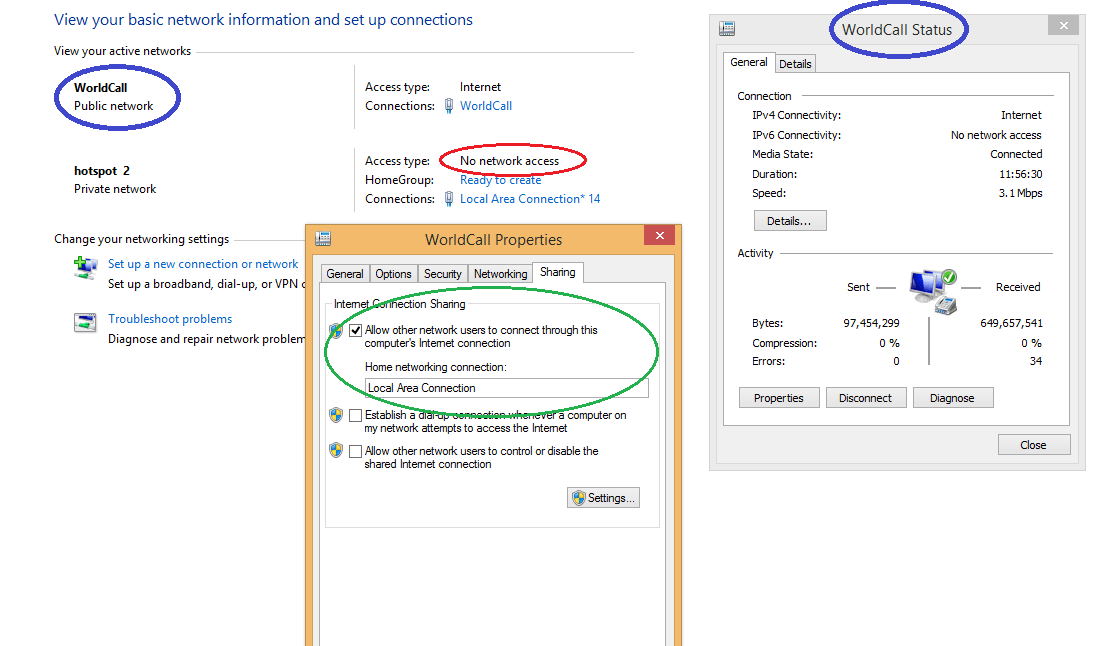The height and width of the screenshot is (646, 1120).
Task: Click the hotspot 2 network name
Action: [x=102, y=171]
